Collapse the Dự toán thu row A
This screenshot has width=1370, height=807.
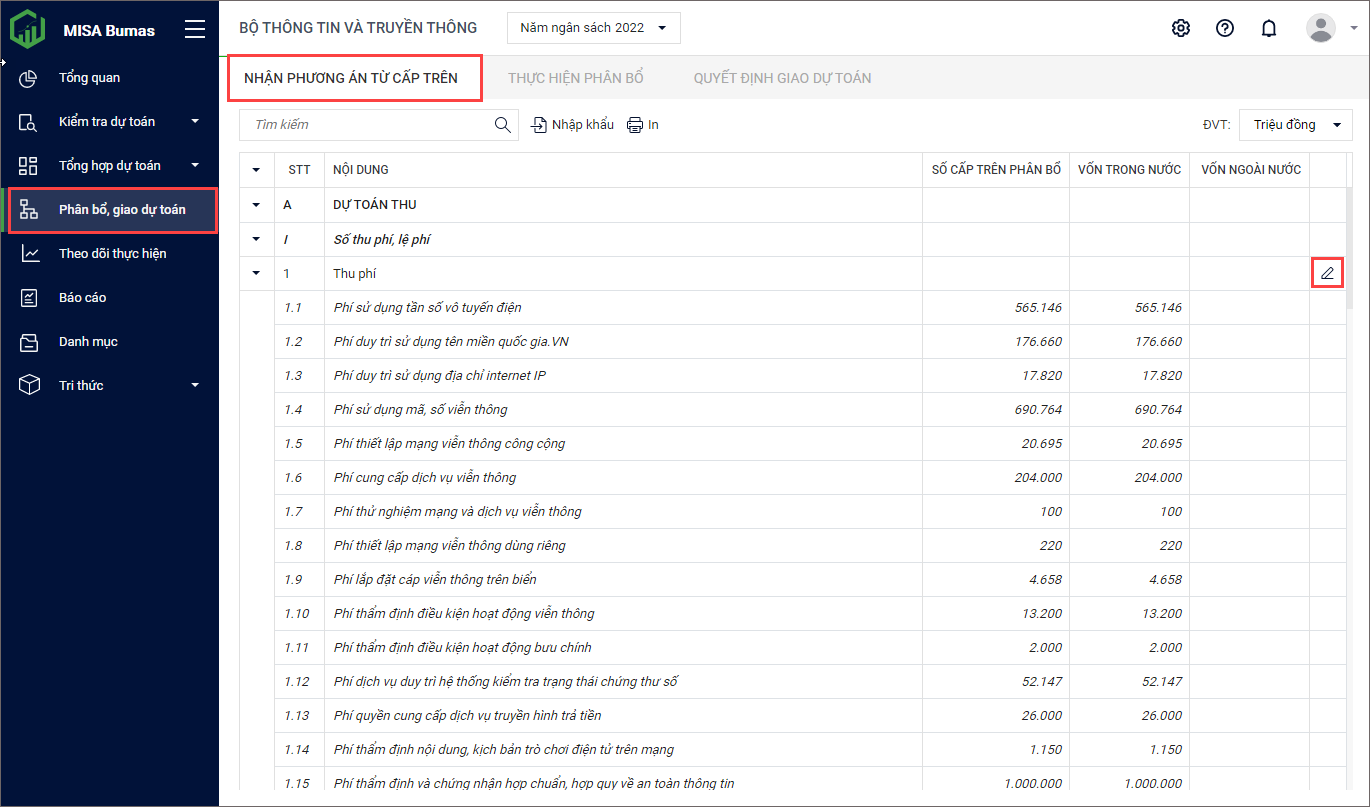coord(257,205)
